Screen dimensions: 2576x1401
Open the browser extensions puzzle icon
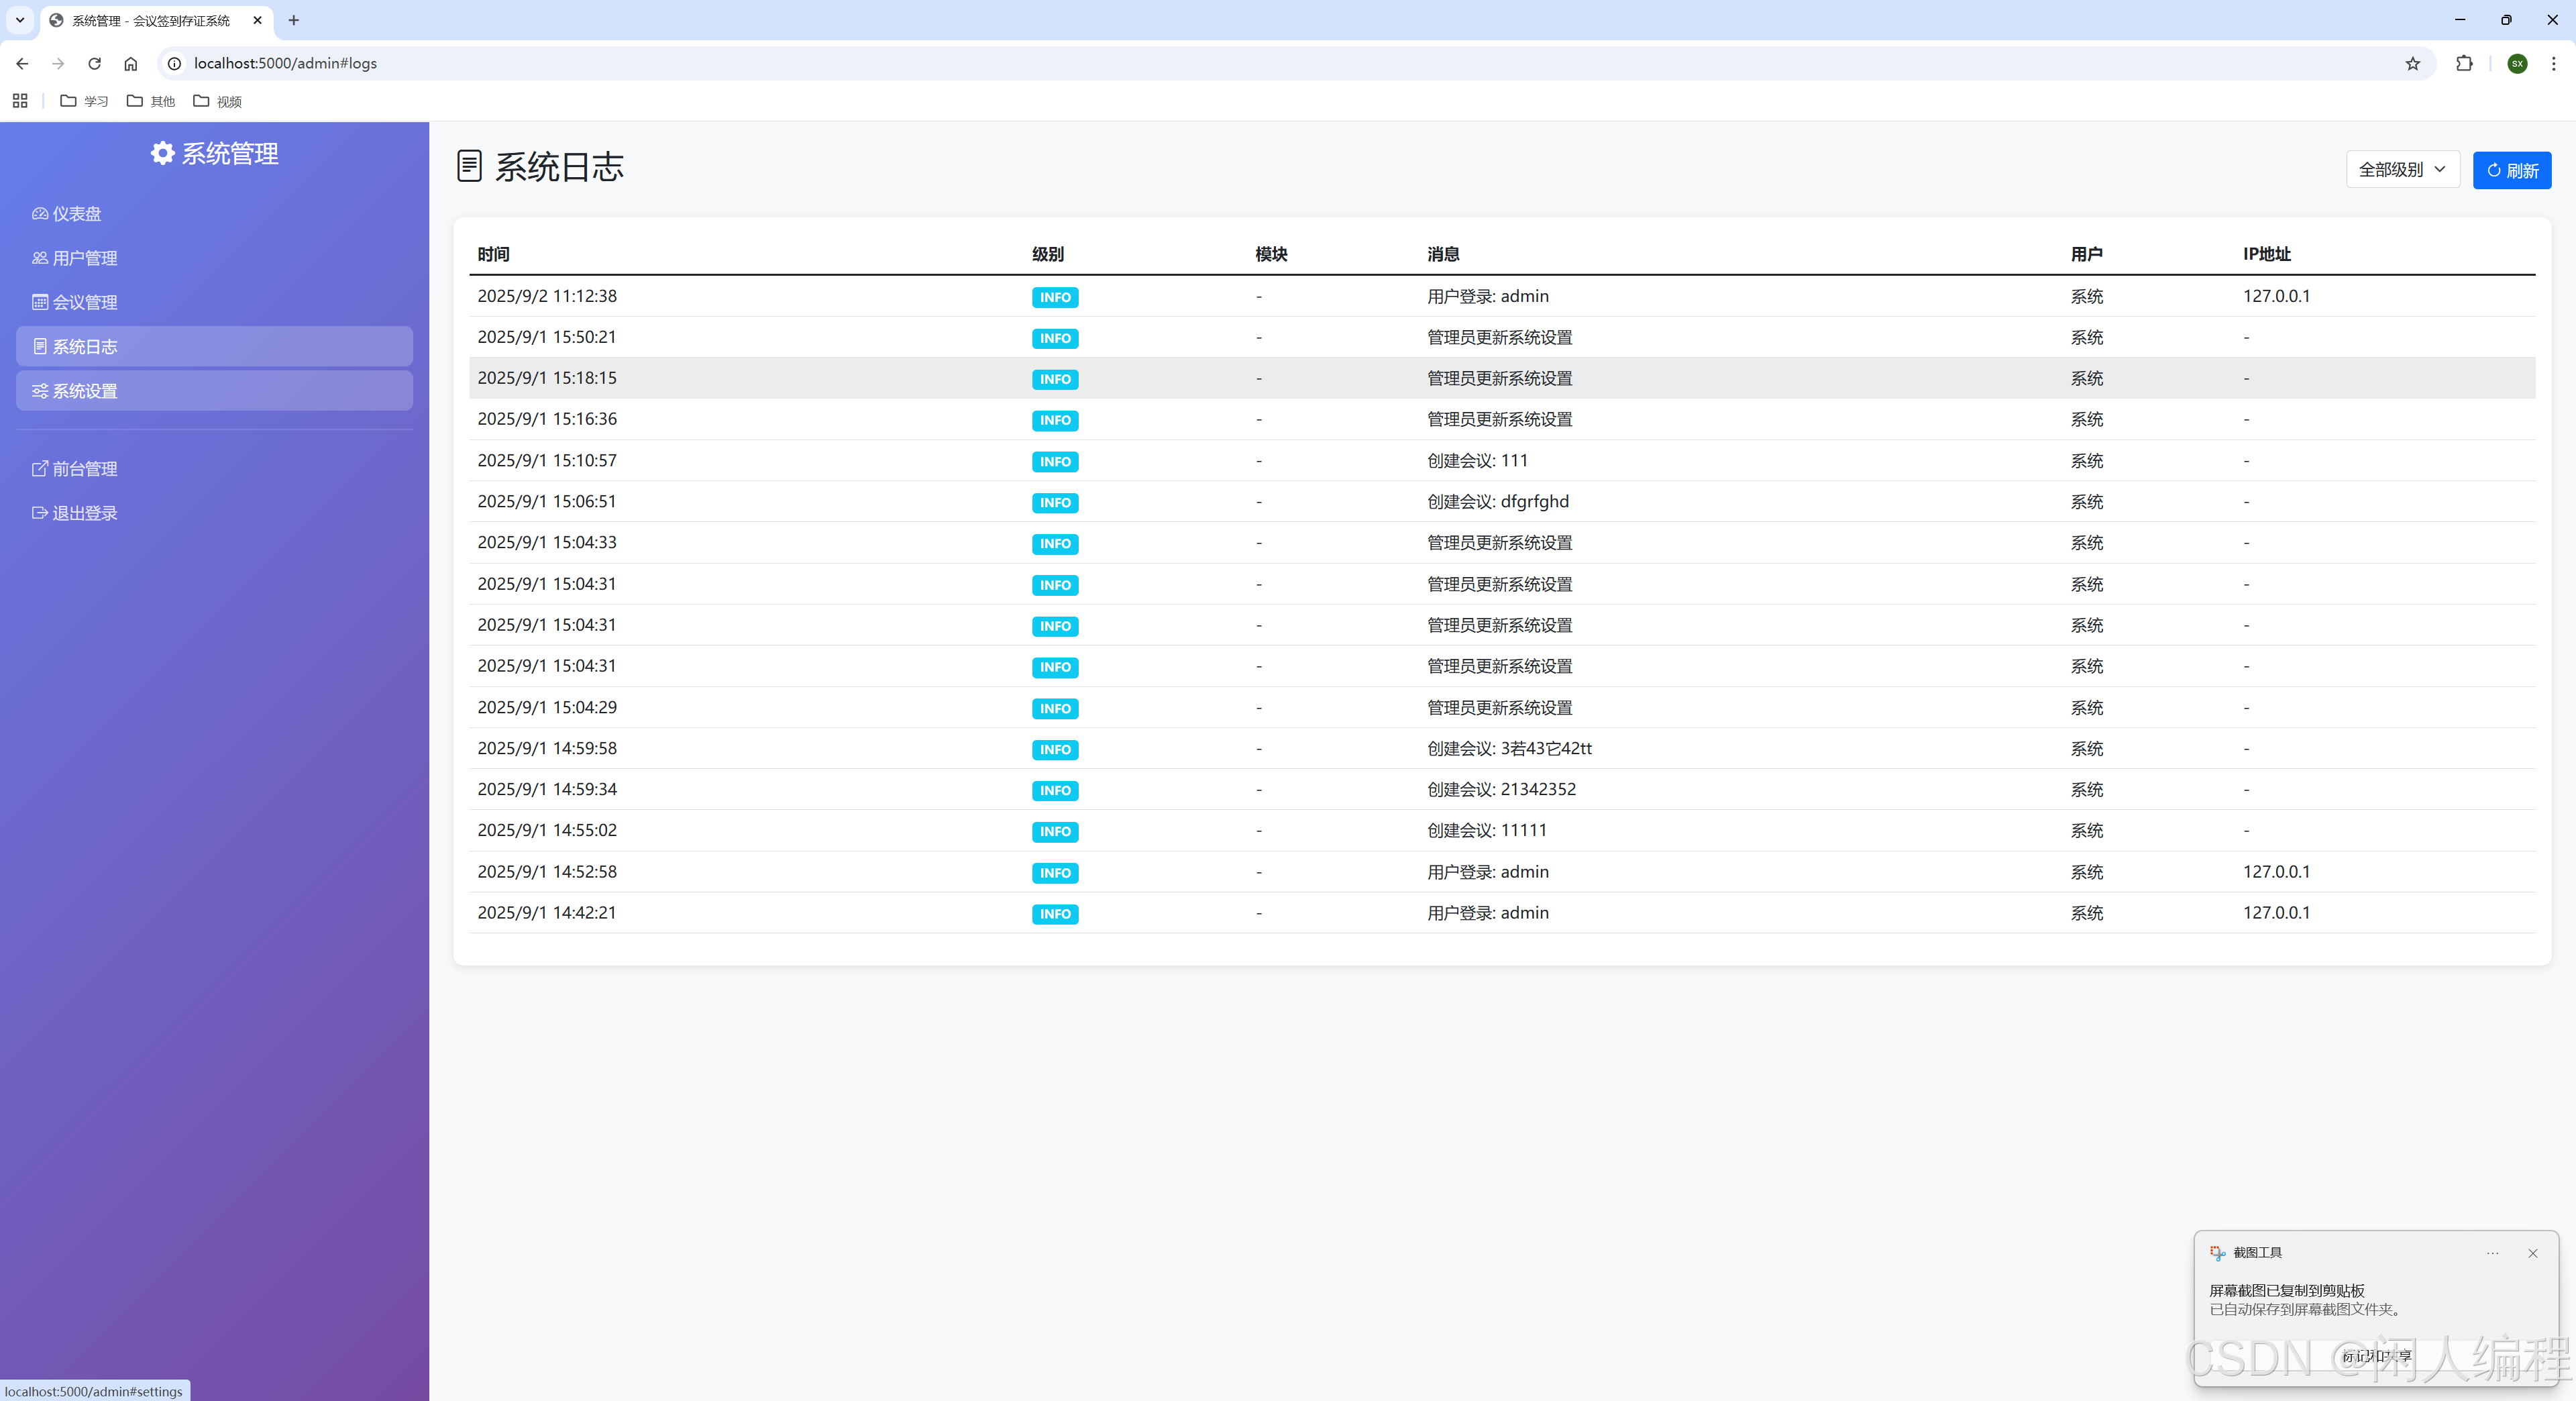[x=2464, y=63]
